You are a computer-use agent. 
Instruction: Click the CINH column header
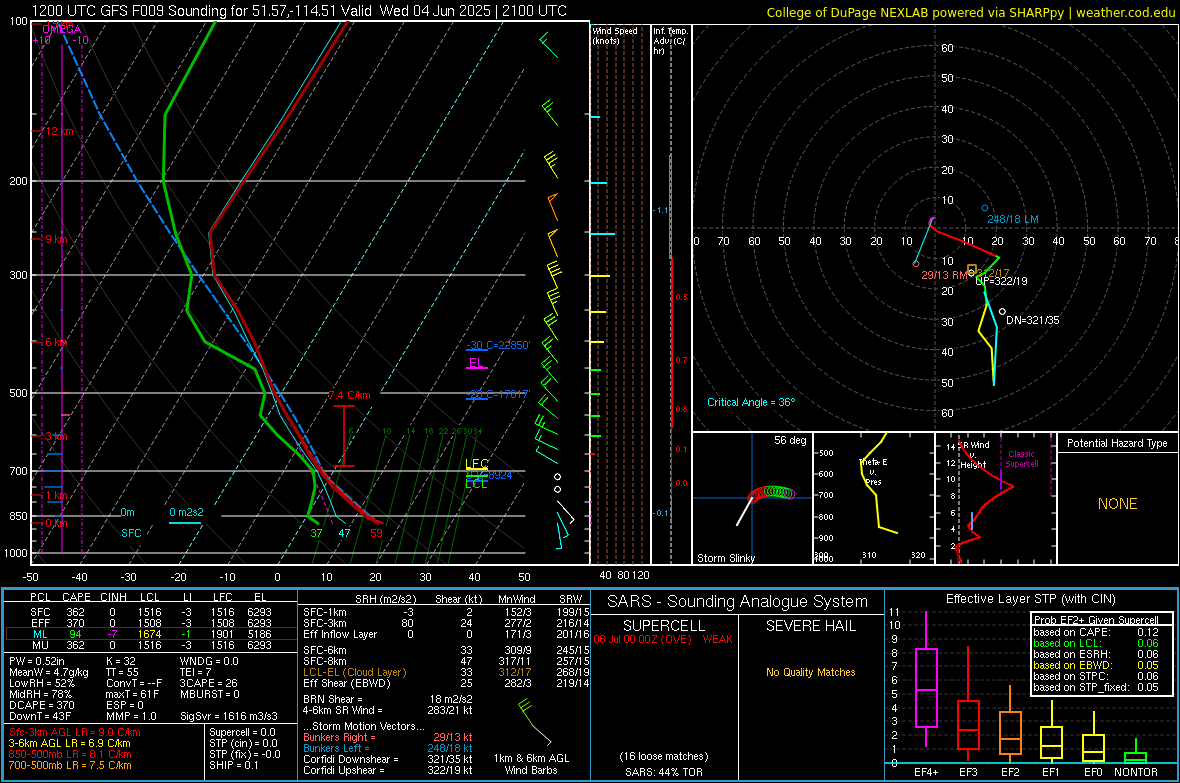click(114, 597)
